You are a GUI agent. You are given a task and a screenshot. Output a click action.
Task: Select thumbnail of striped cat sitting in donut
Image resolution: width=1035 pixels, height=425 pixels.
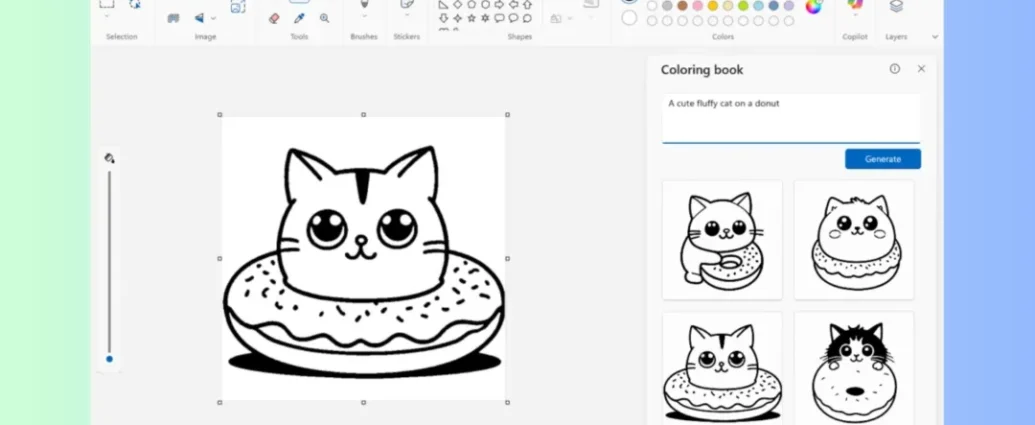pos(722,368)
